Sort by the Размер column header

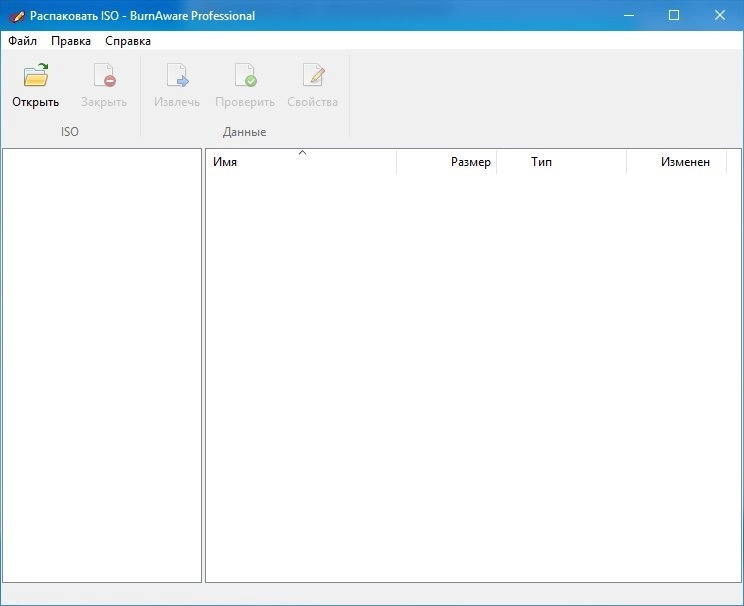(446, 162)
